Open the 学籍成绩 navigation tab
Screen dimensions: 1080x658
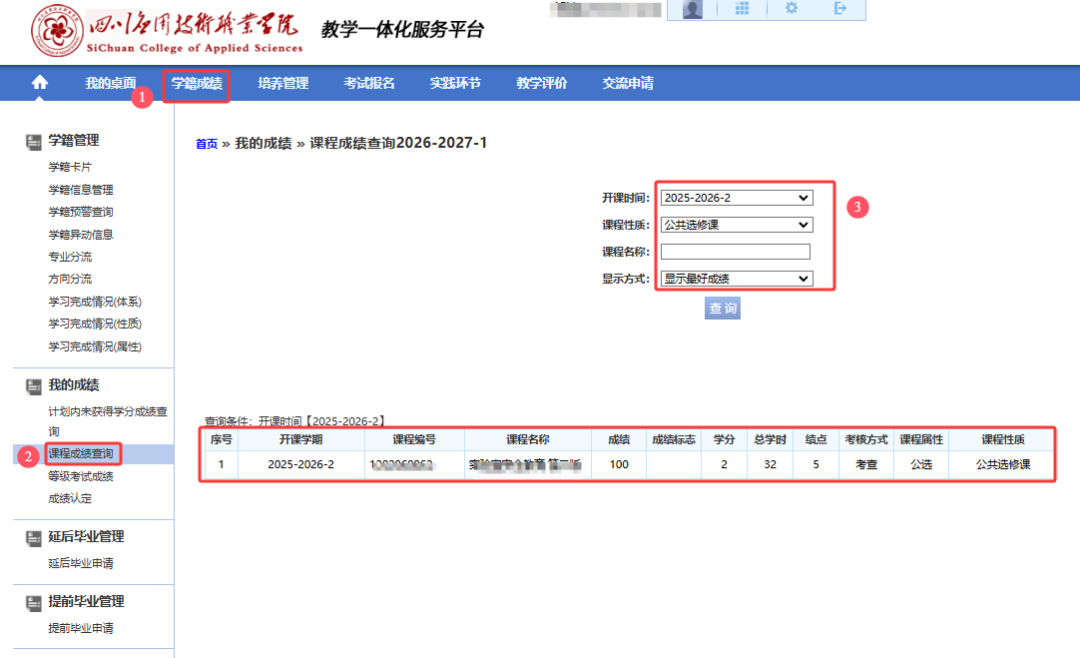[196, 83]
